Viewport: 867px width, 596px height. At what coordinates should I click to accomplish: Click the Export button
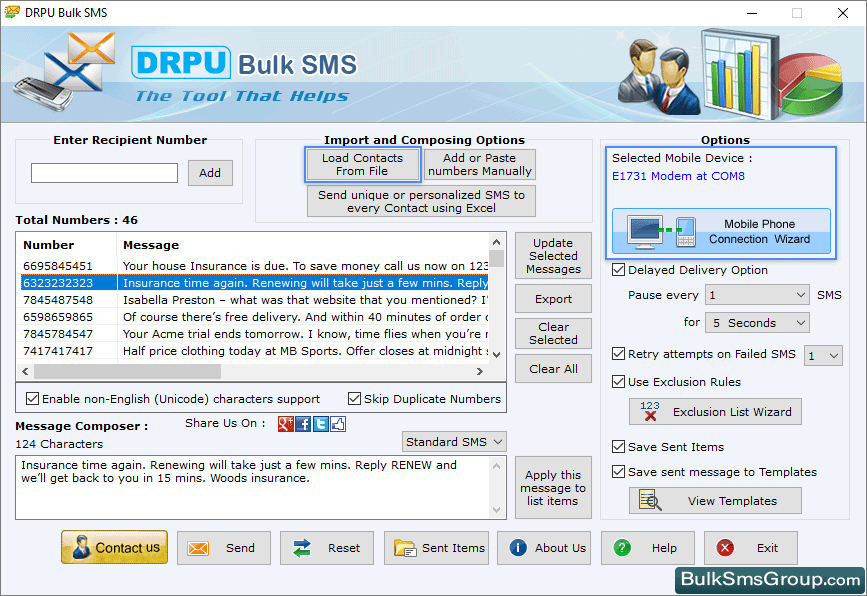[x=553, y=299]
